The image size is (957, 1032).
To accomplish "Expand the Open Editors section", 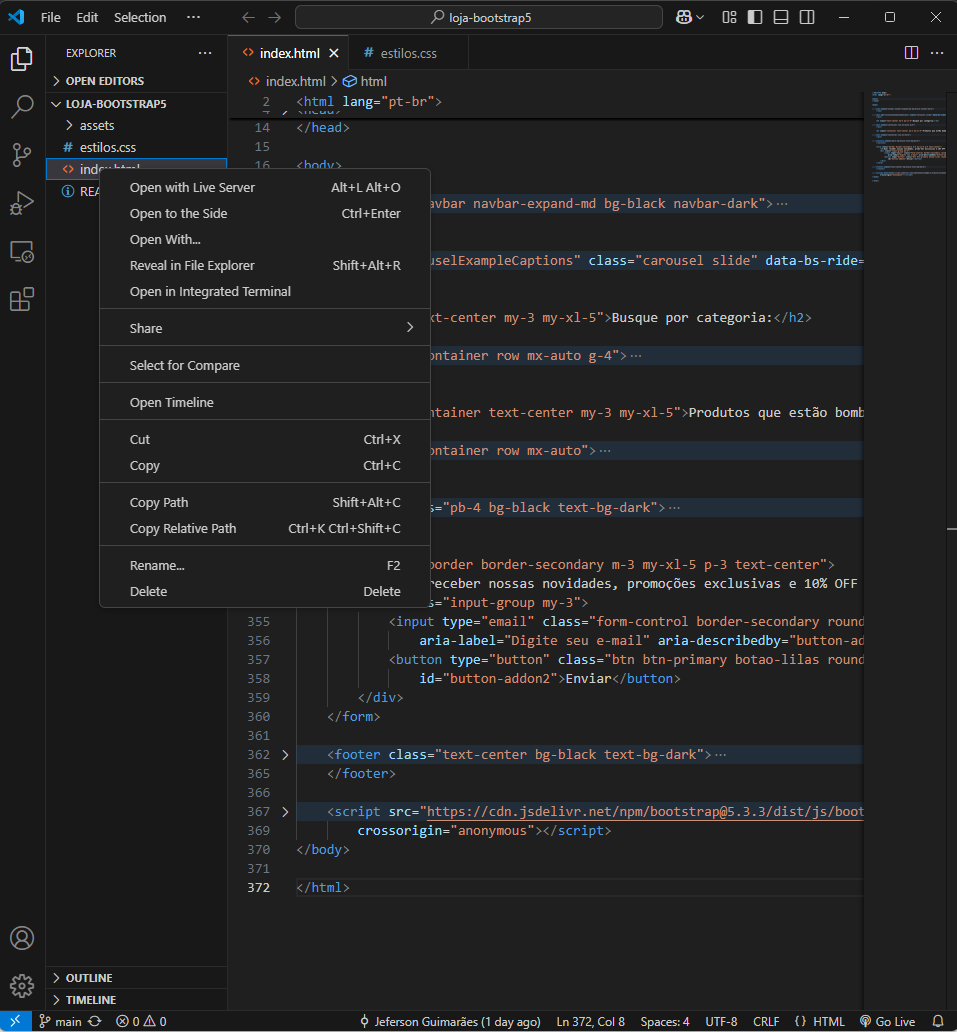I will click(136, 81).
